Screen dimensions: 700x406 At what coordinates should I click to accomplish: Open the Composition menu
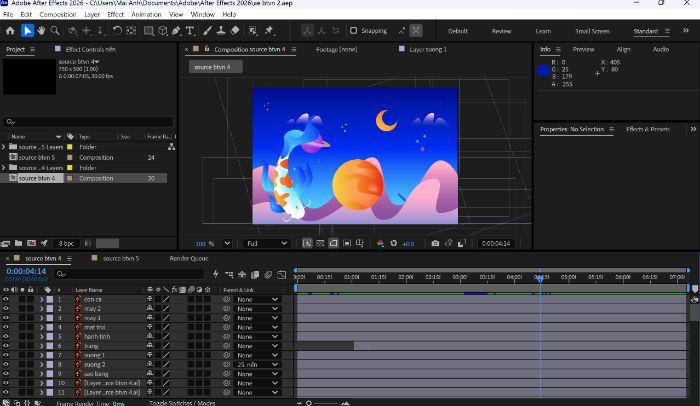pos(58,14)
